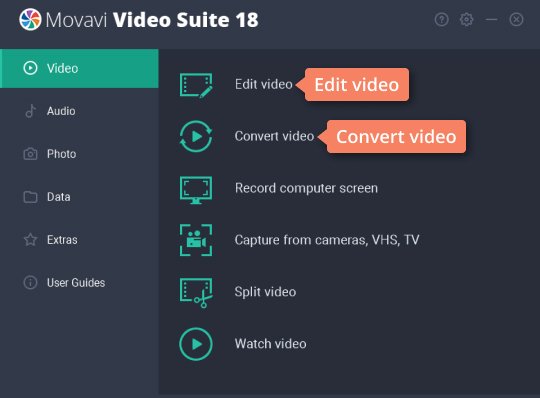Screen dimensions: 540x398
Task: Open the Extras tab
Action: coord(79,240)
